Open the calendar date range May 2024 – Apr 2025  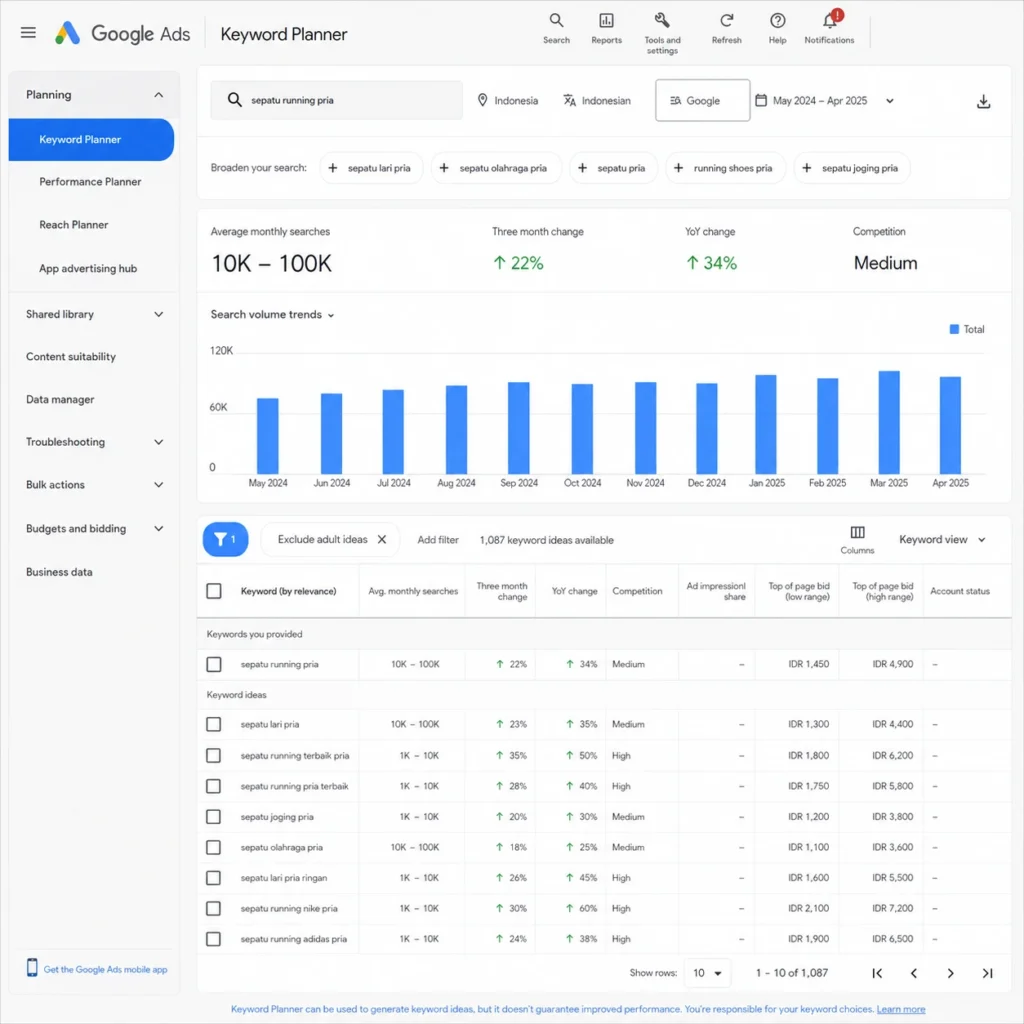[824, 101]
